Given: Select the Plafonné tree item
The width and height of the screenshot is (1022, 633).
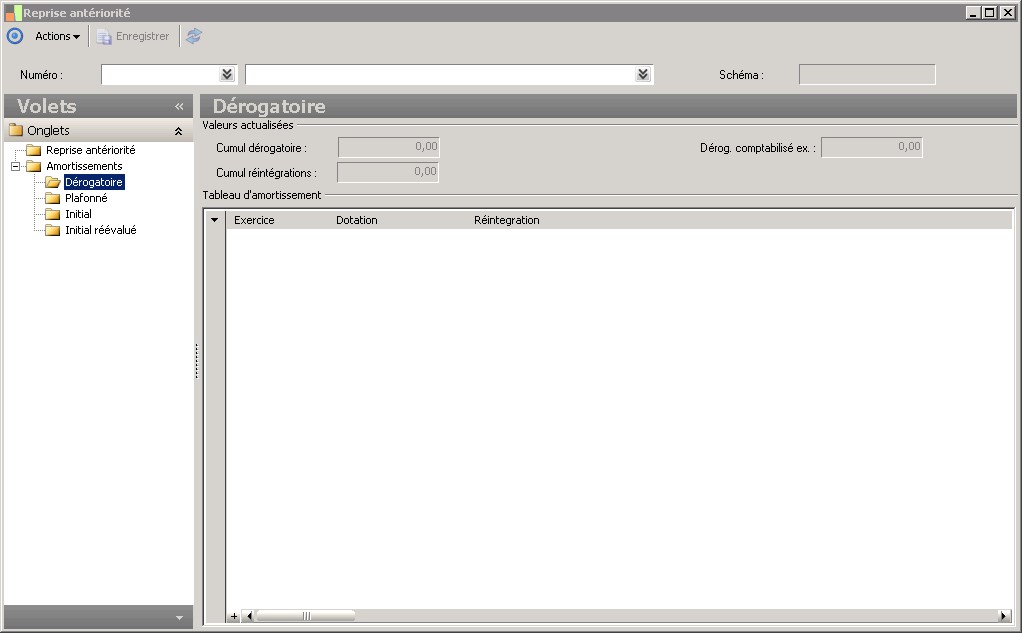Looking at the screenshot, I should point(86,198).
